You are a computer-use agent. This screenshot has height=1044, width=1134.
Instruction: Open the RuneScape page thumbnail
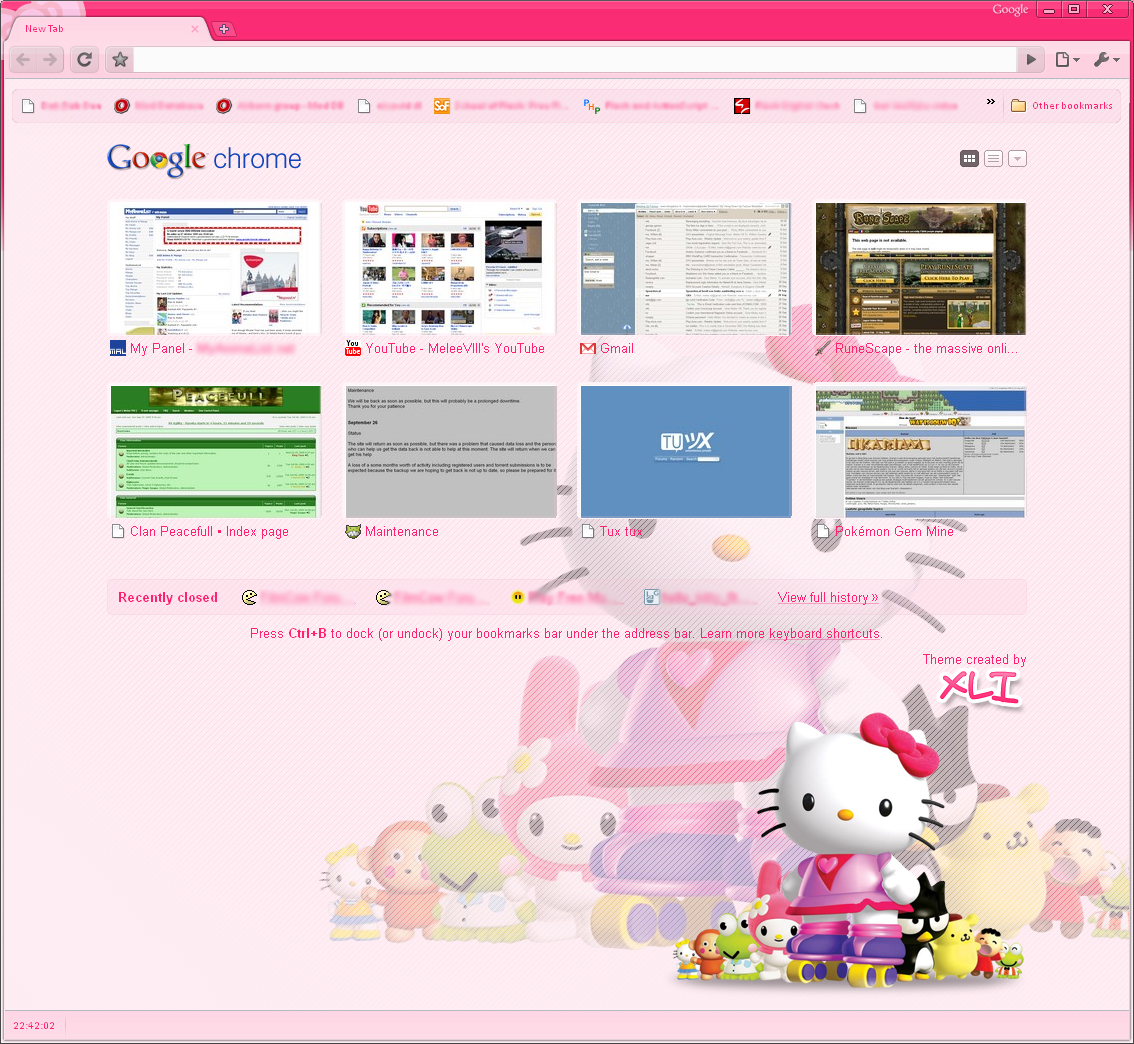(920, 268)
